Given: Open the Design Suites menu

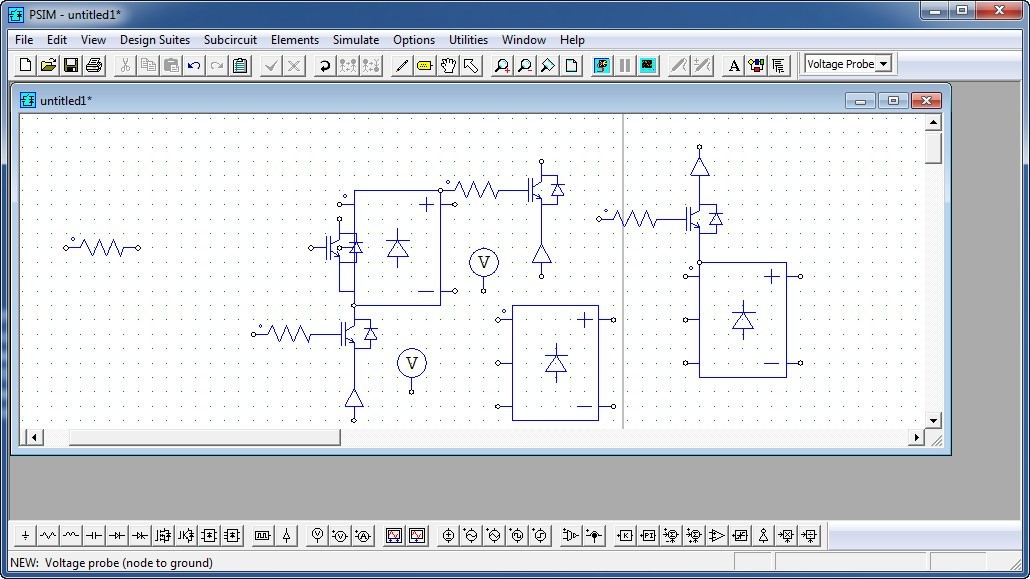Looking at the screenshot, I should [154, 40].
